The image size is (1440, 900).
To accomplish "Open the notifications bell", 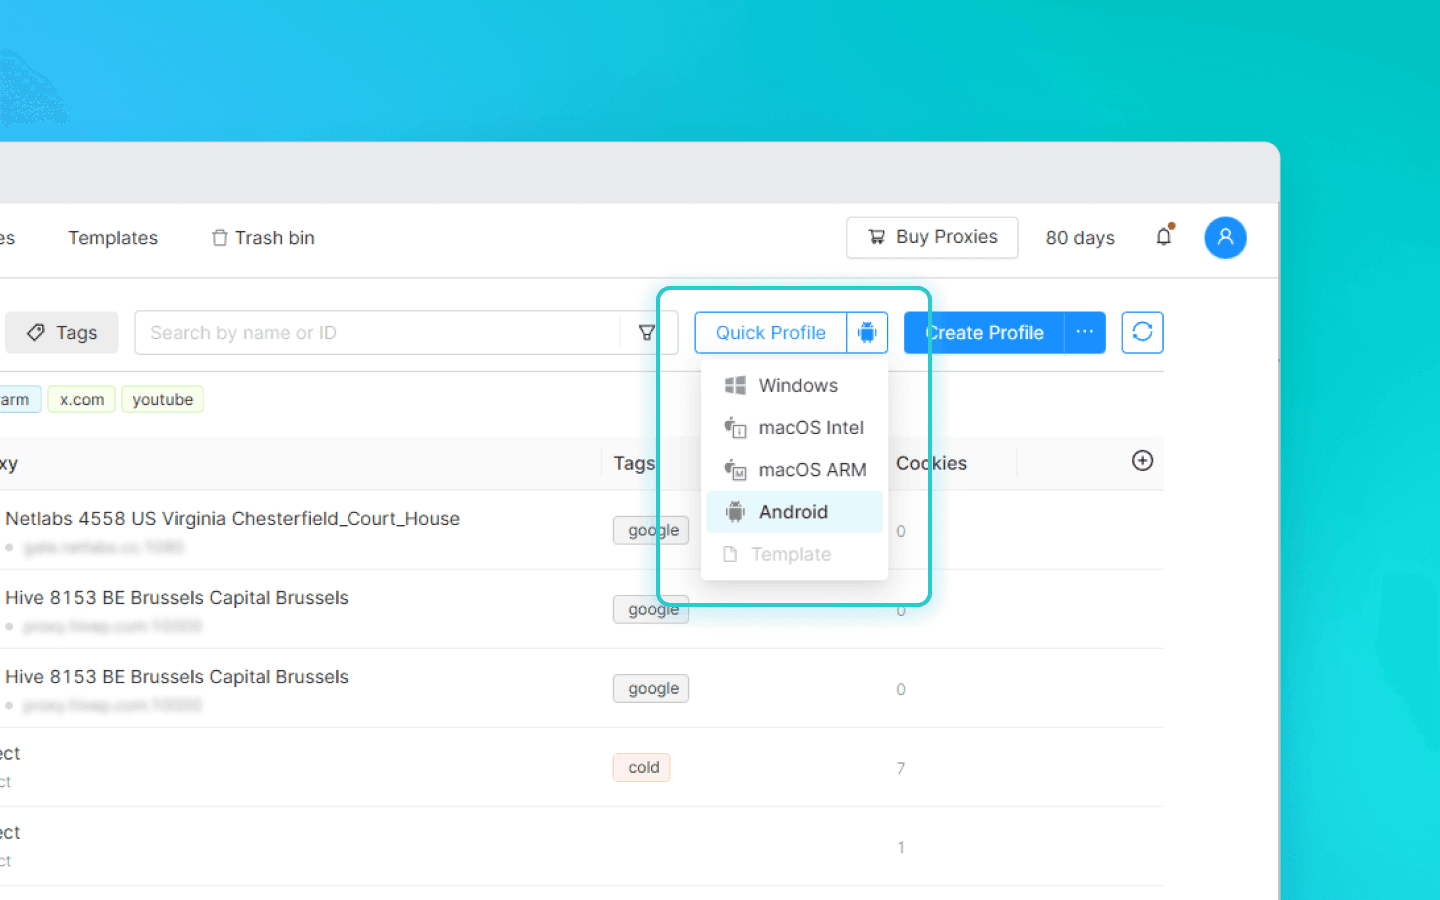I will [1164, 237].
